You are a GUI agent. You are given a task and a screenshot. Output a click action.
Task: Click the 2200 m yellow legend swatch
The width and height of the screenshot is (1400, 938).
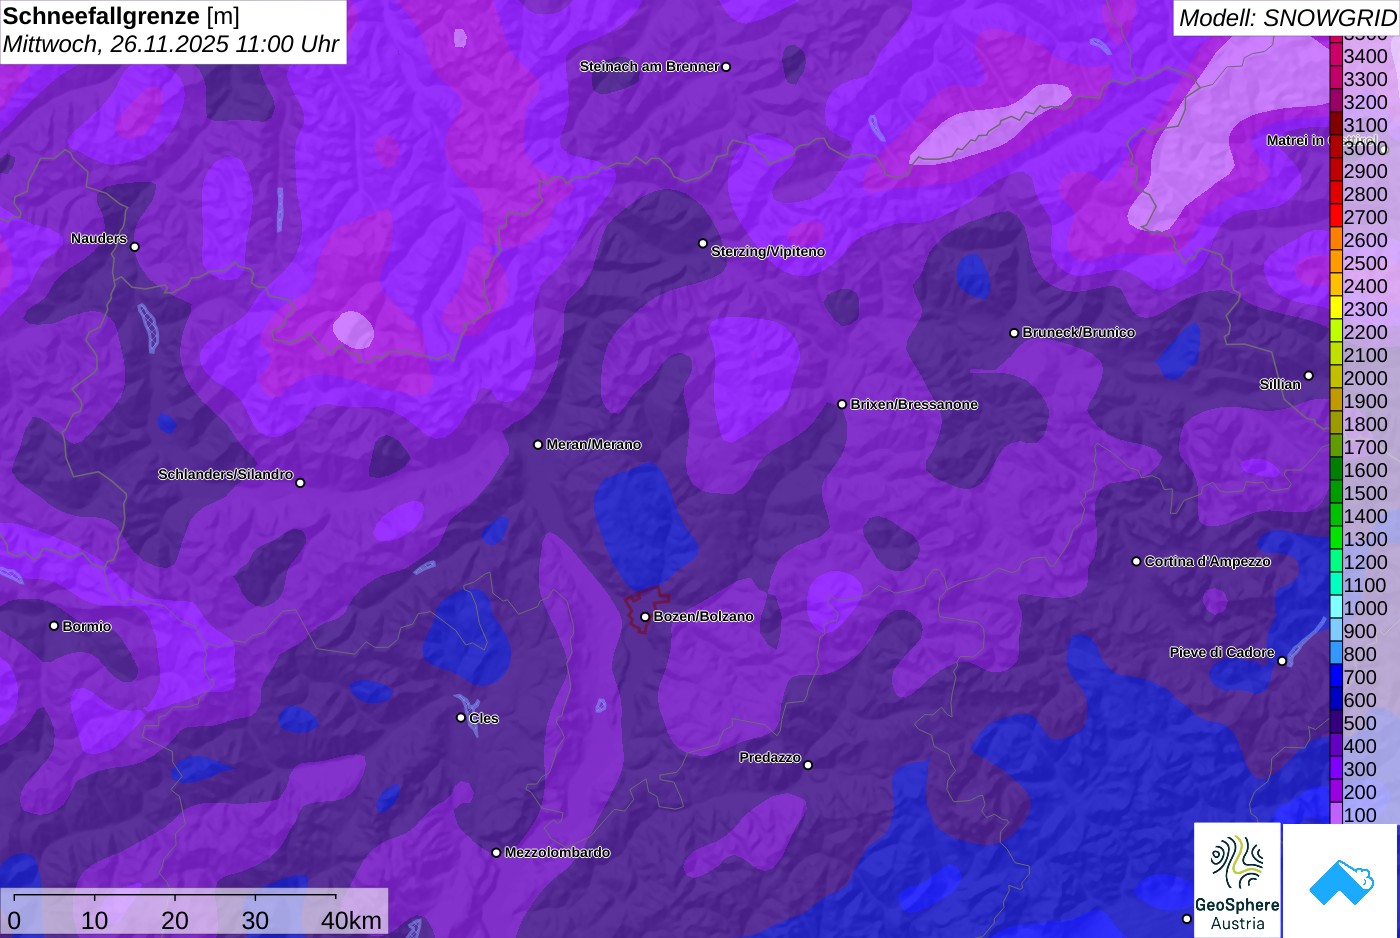(1335, 331)
